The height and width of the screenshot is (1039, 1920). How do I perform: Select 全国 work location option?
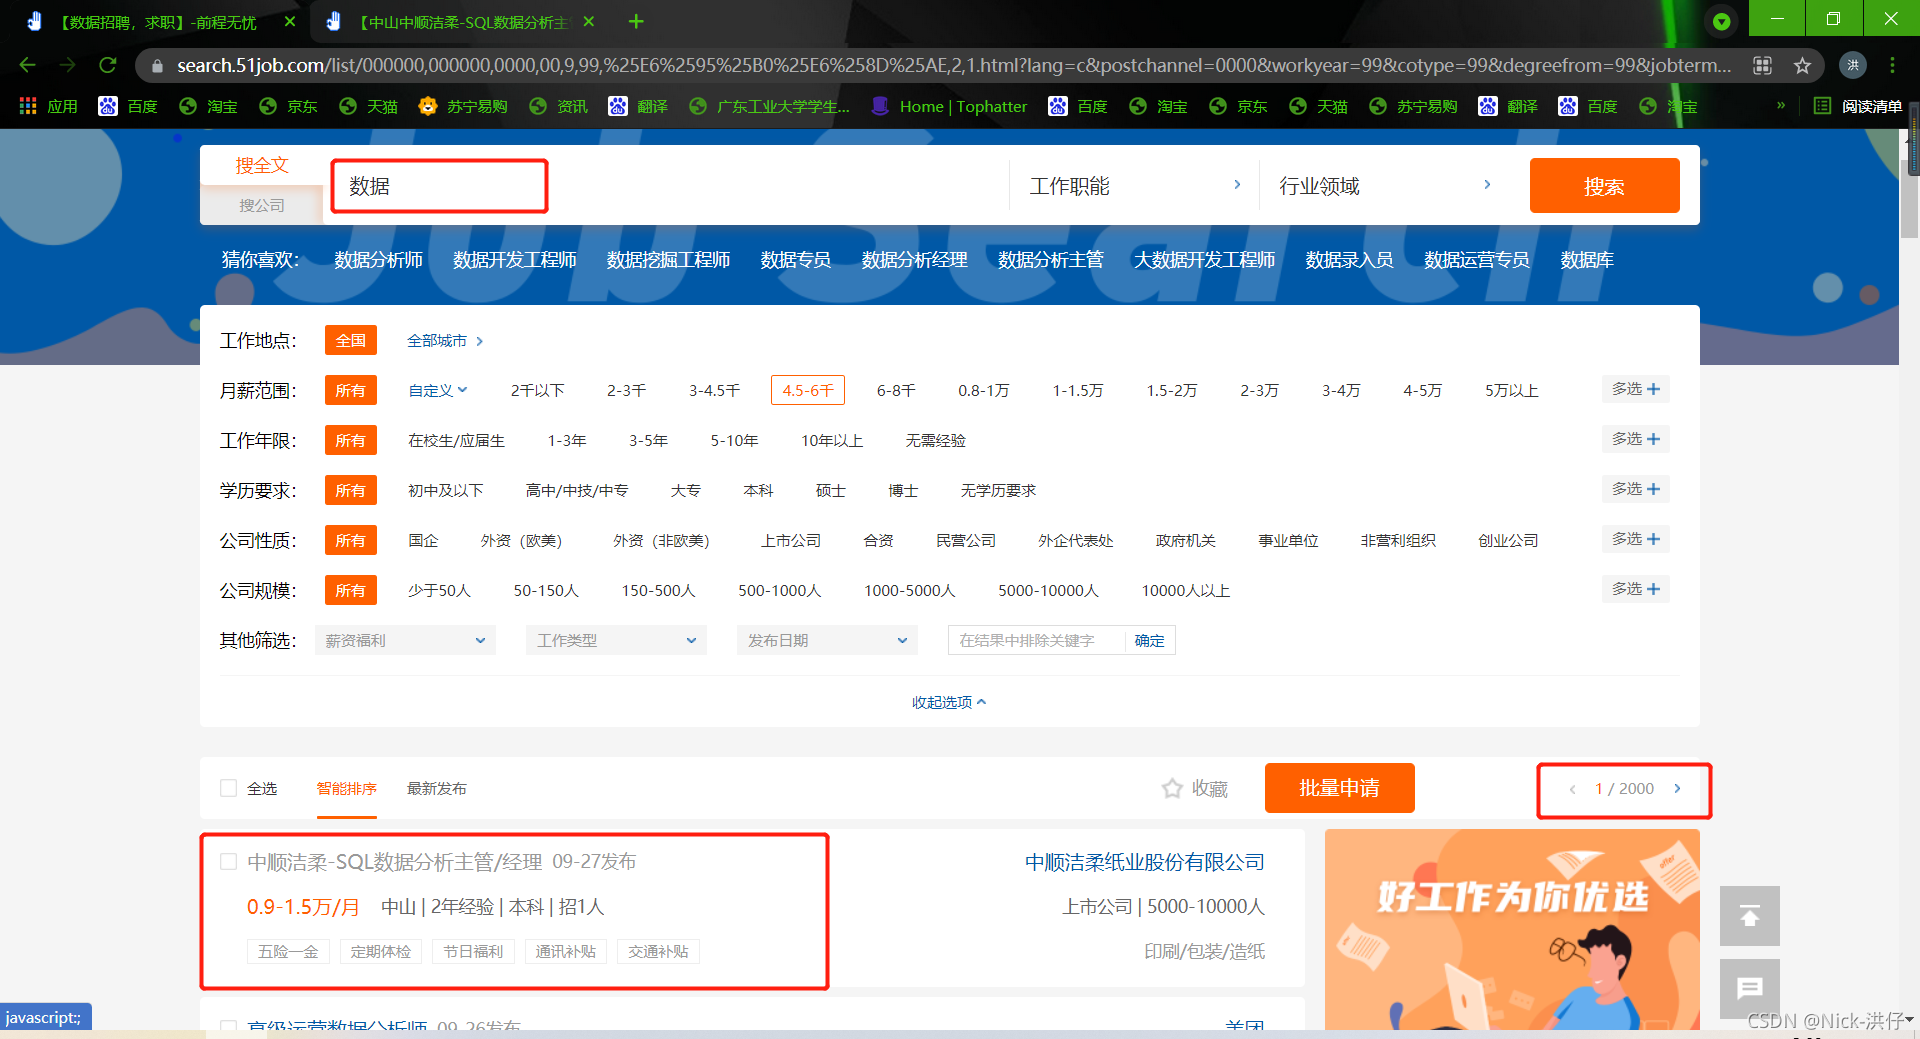click(x=350, y=340)
